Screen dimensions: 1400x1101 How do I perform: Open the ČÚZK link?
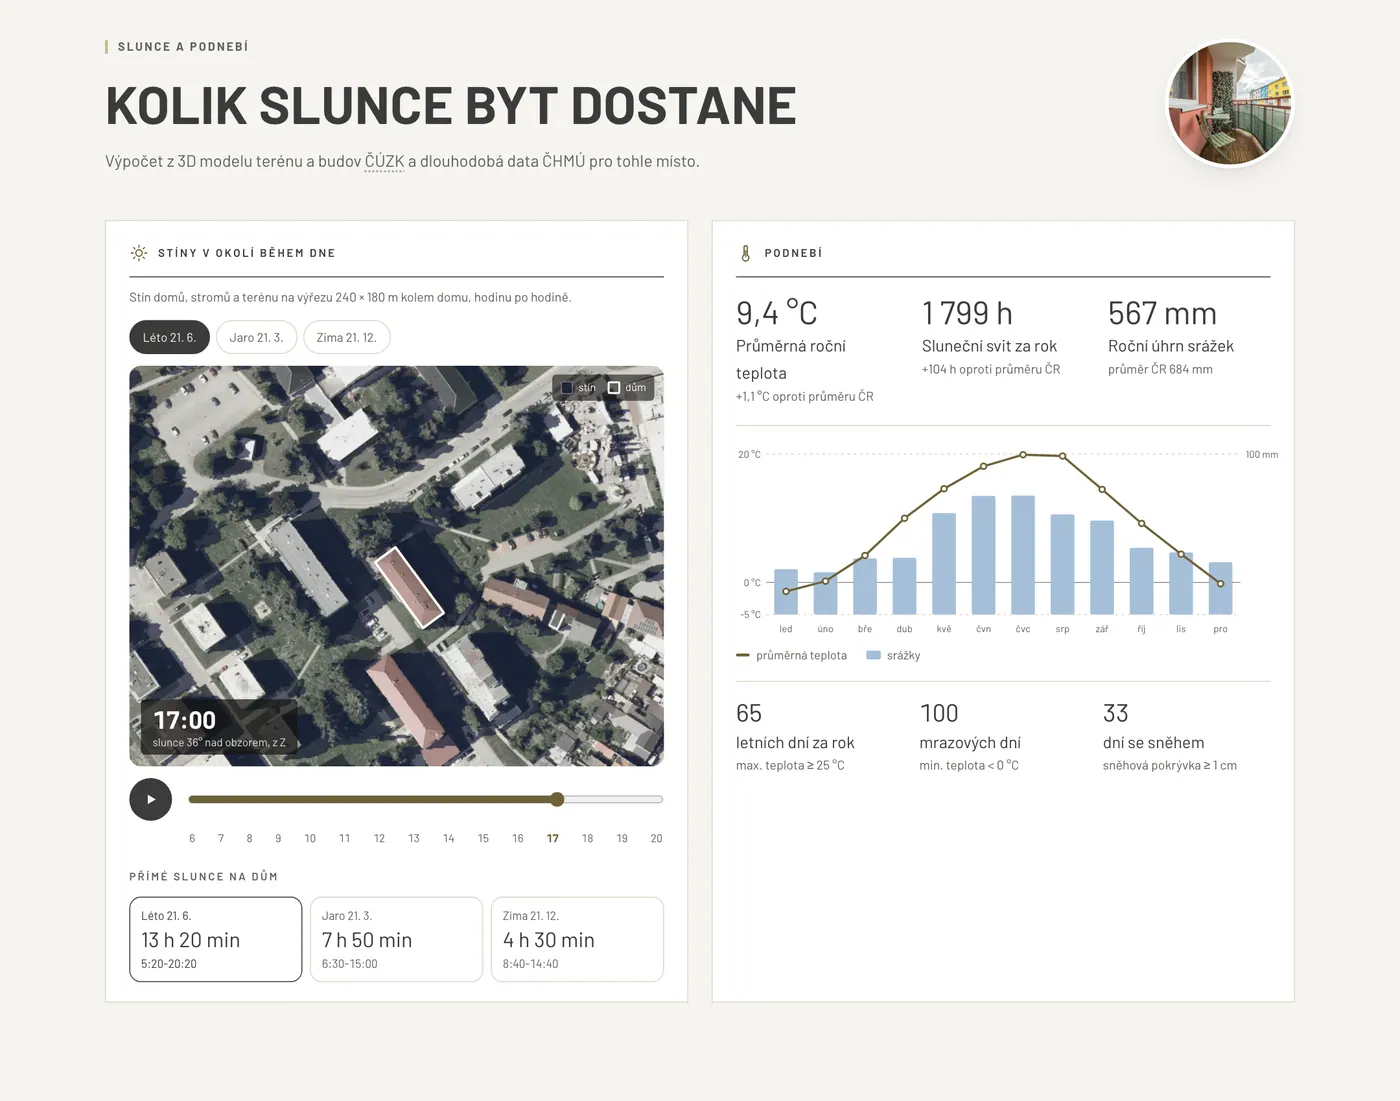[385, 161]
